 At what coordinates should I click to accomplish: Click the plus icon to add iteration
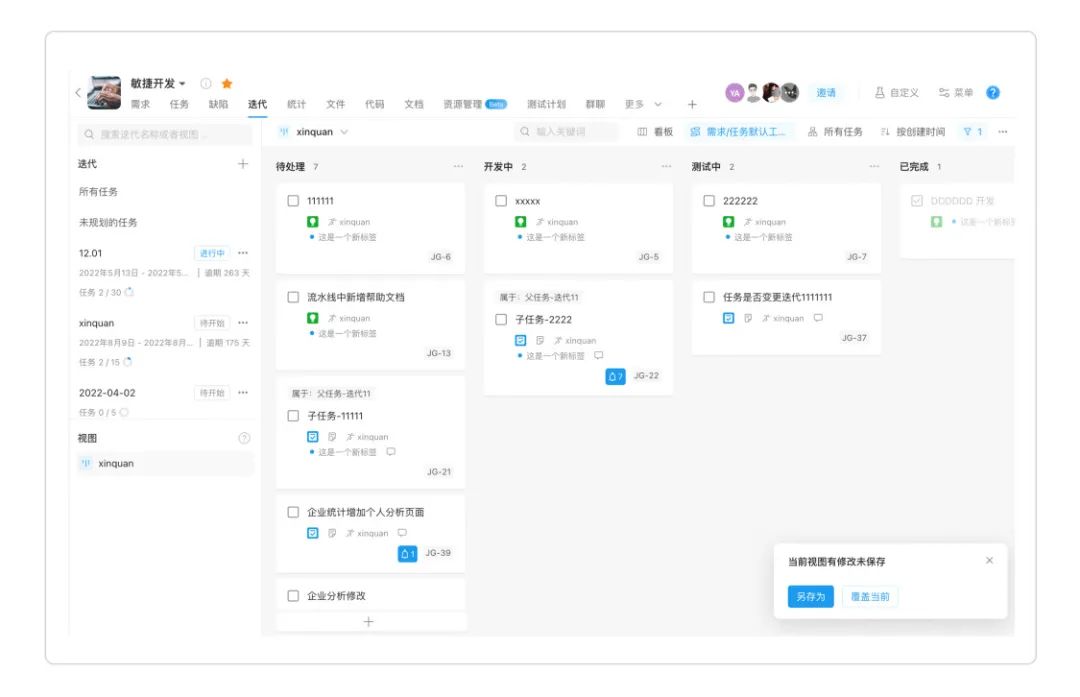click(242, 164)
